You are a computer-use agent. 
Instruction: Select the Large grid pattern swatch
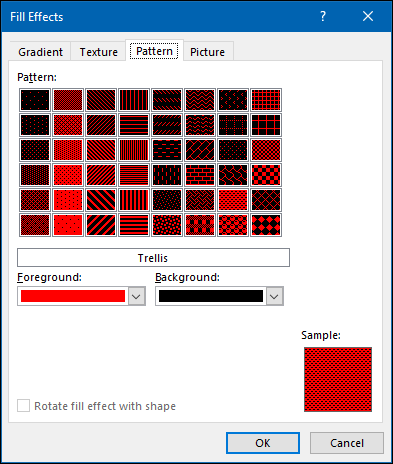[x=266, y=125]
